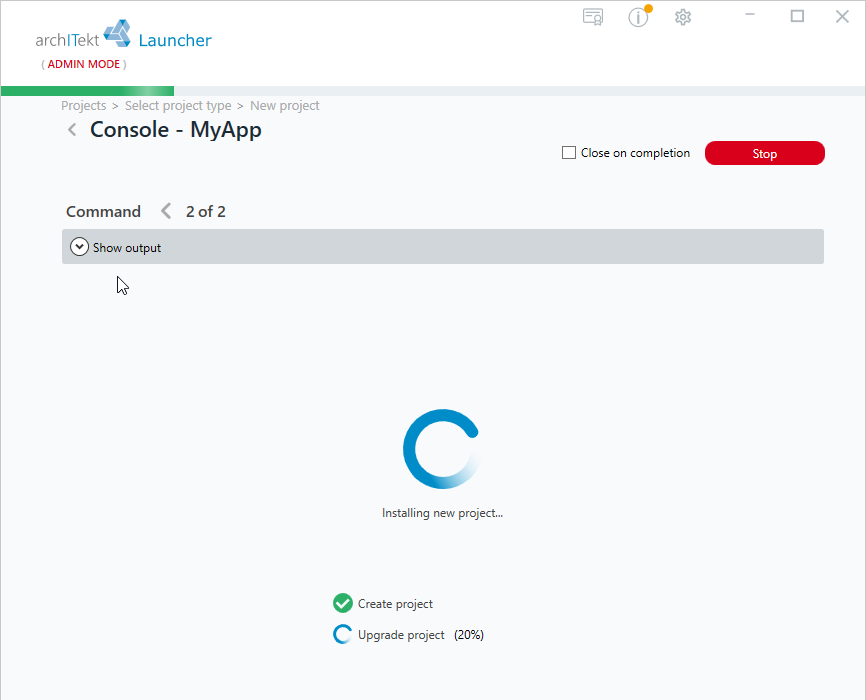Click the archITekt Launcher logo
Viewport: 866px width, 700px height.
tap(124, 35)
